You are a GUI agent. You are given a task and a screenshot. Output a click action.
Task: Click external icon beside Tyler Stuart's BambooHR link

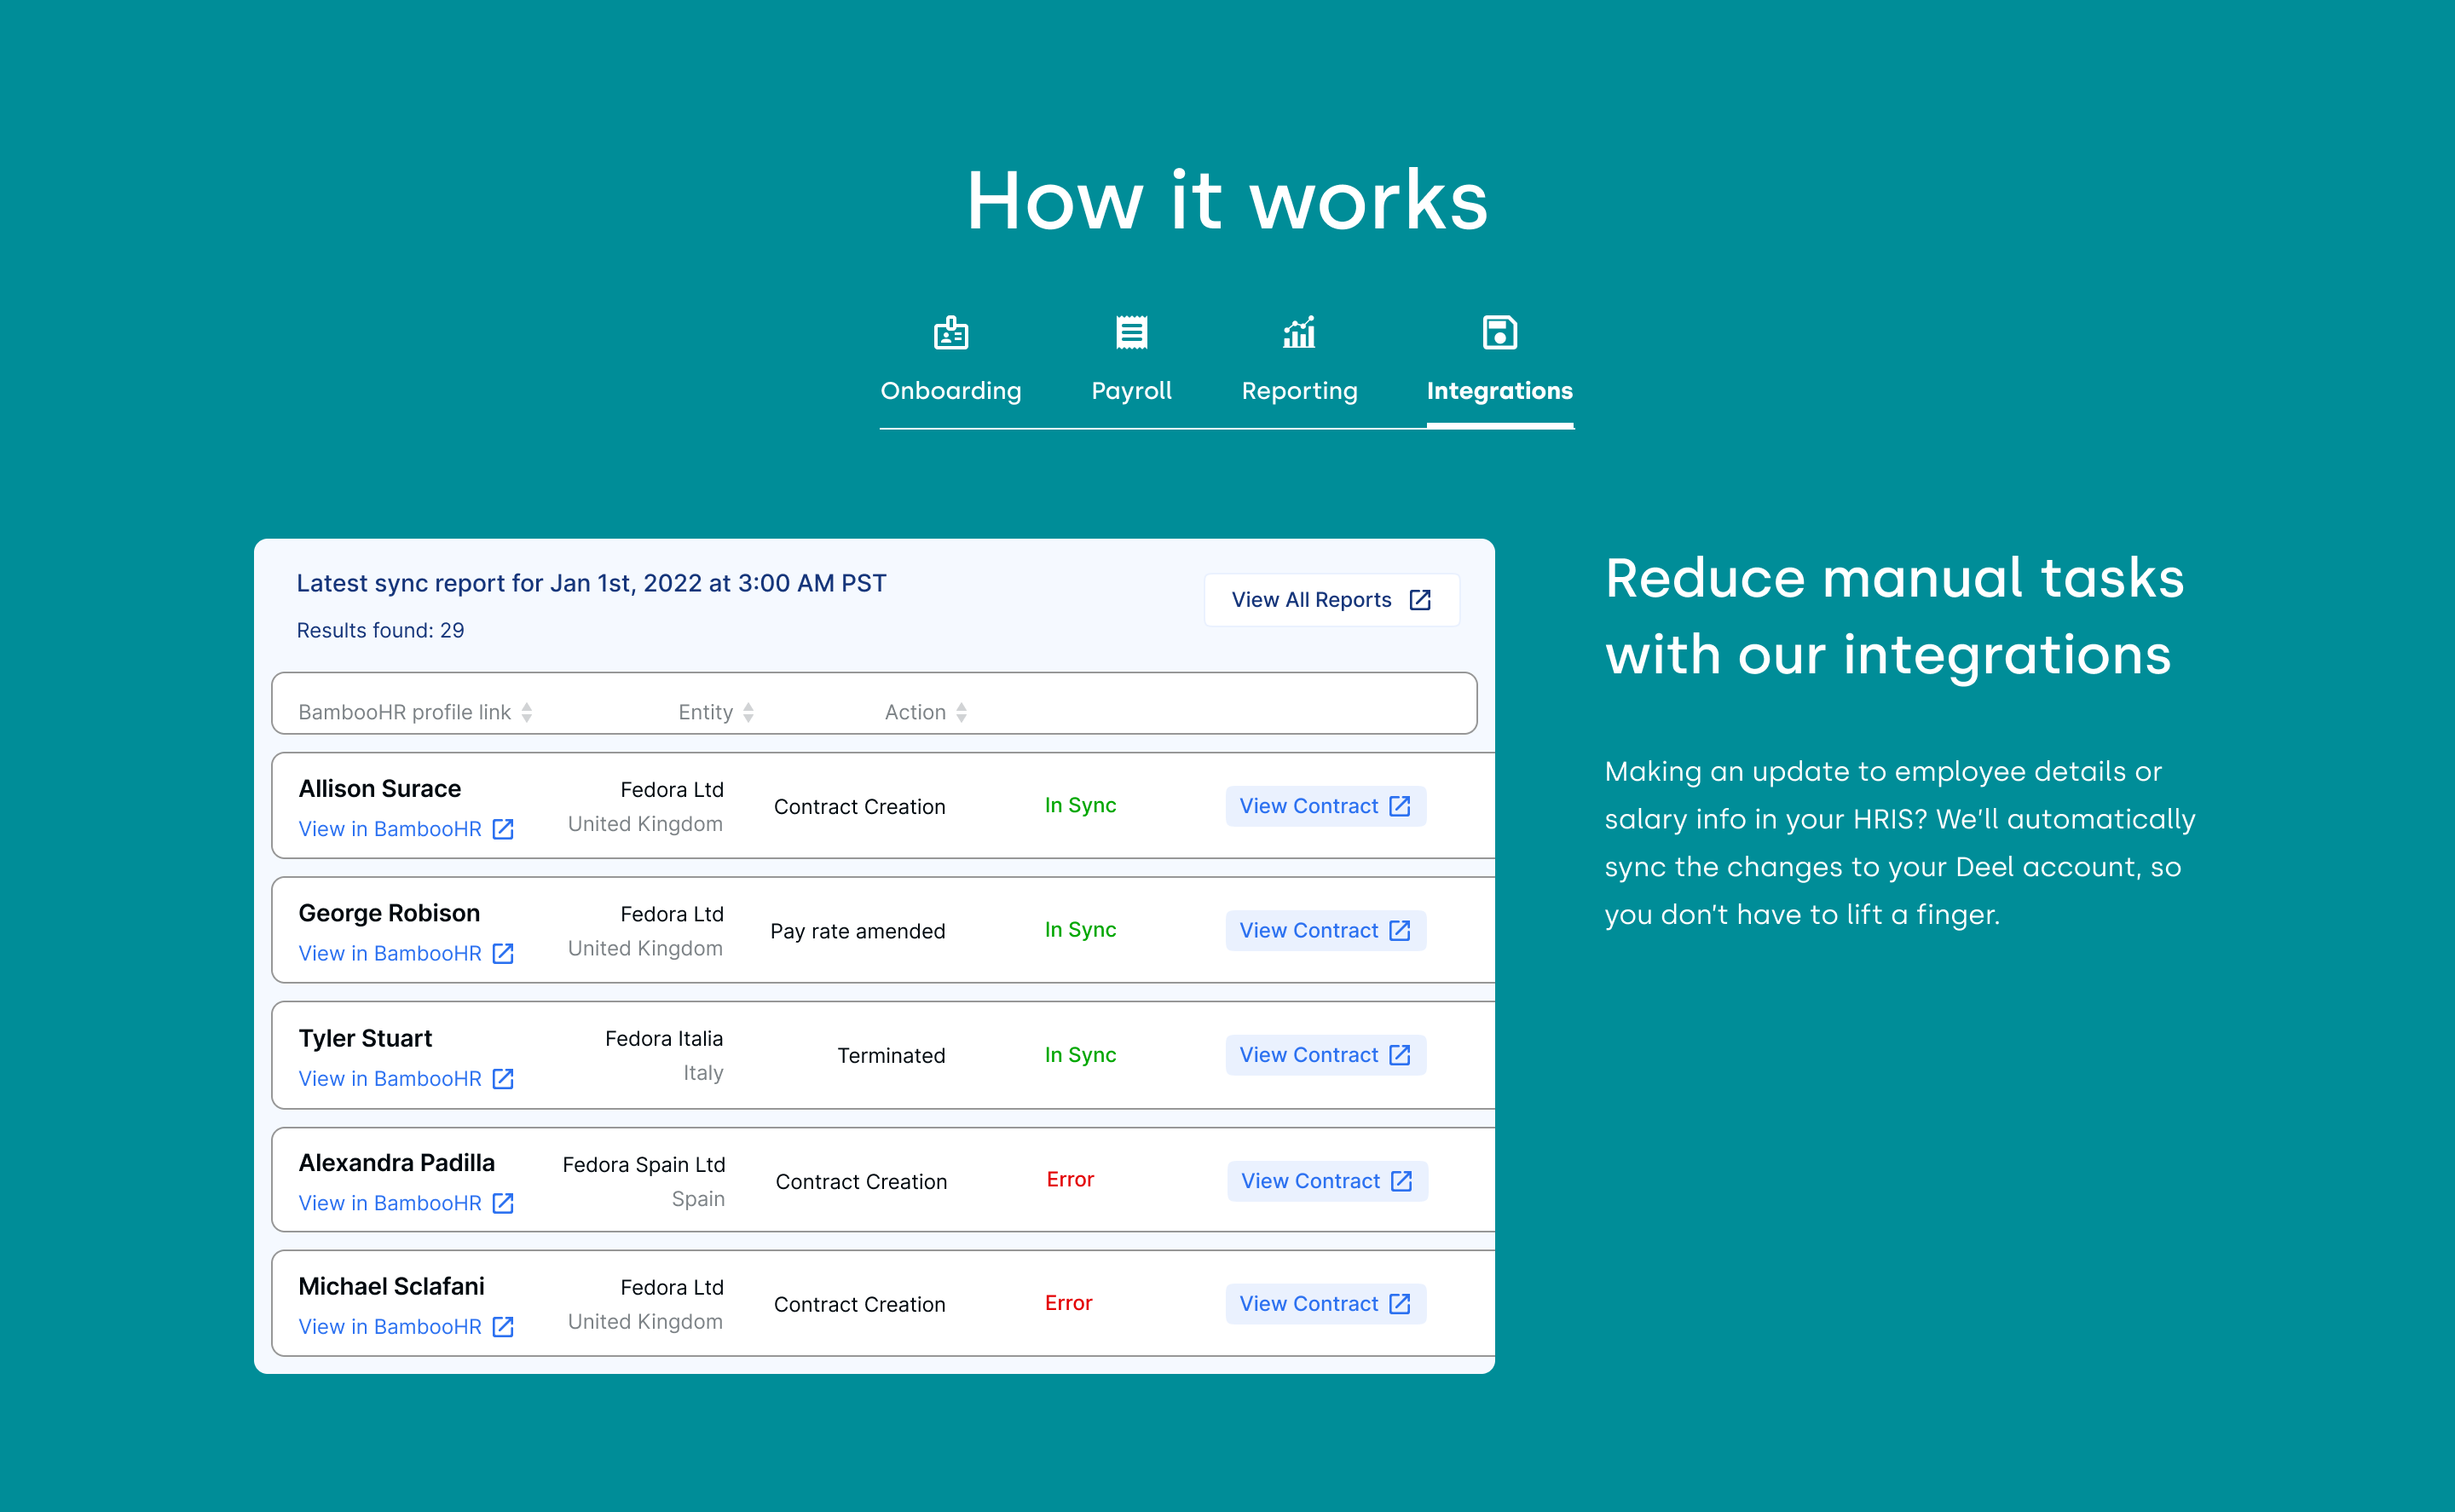pyautogui.click(x=503, y=1078)
